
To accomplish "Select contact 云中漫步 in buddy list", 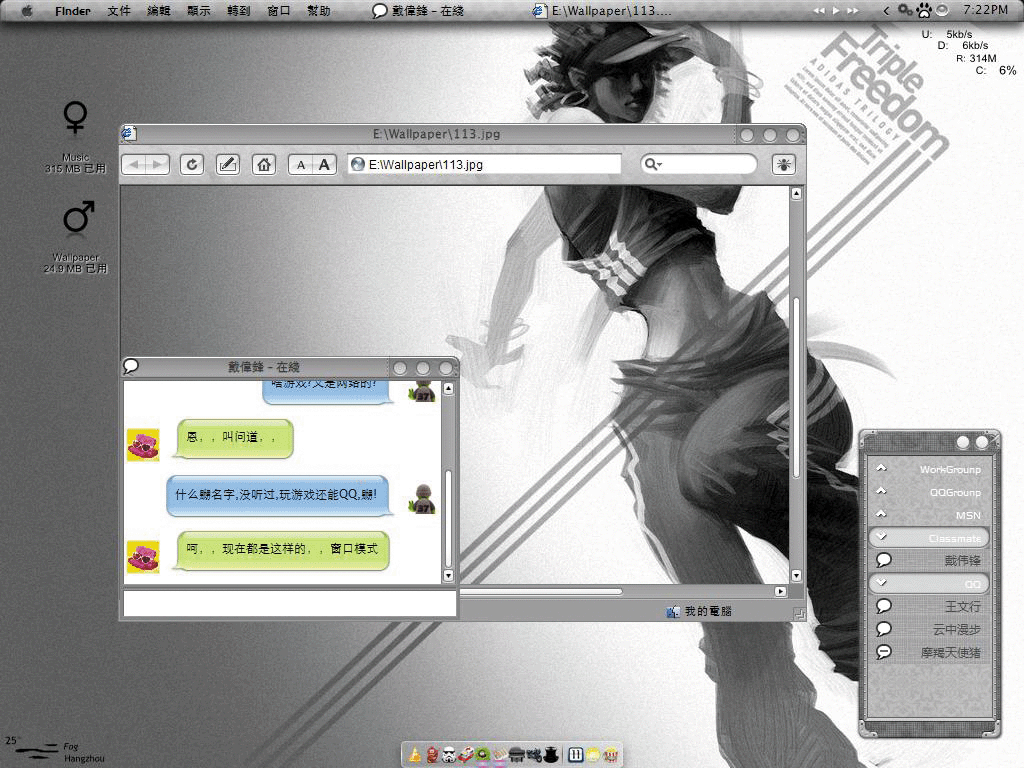I will tap(929, 629).
